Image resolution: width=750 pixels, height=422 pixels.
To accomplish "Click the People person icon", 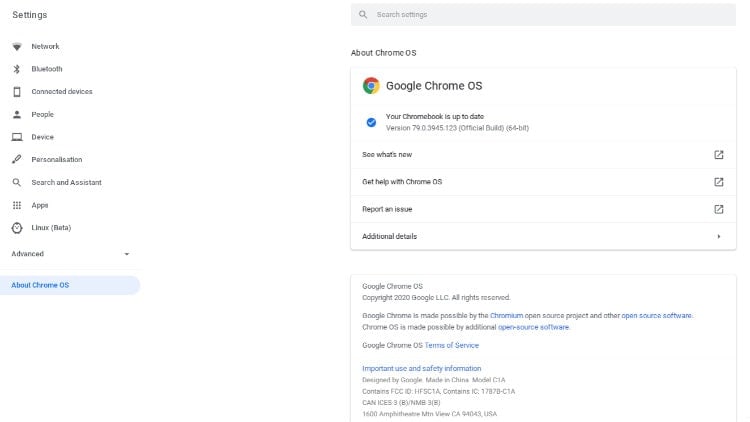I will [x=17, y=114].
